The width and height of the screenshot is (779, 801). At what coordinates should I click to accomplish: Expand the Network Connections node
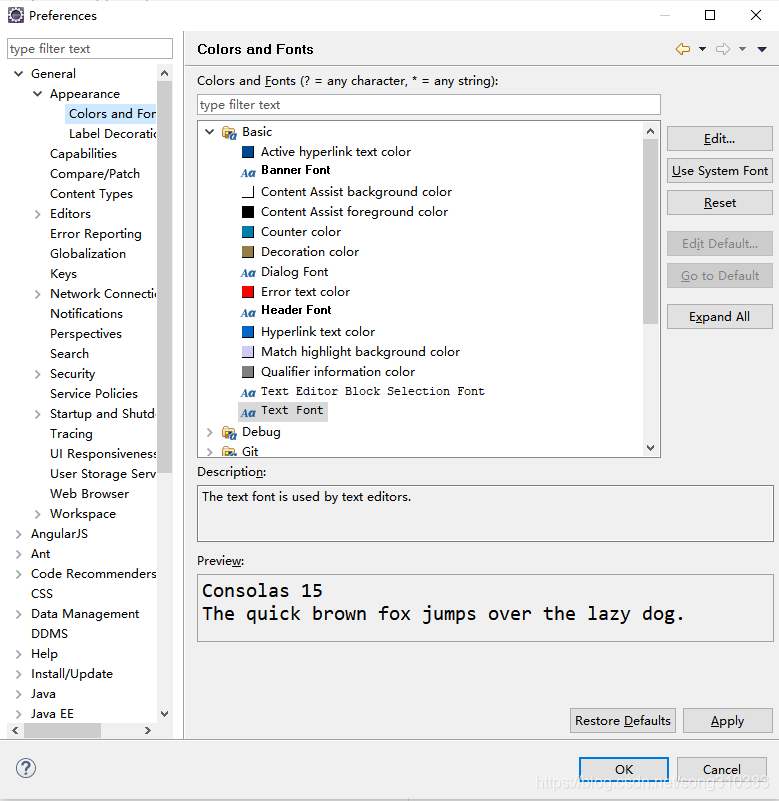coord(37,294)
